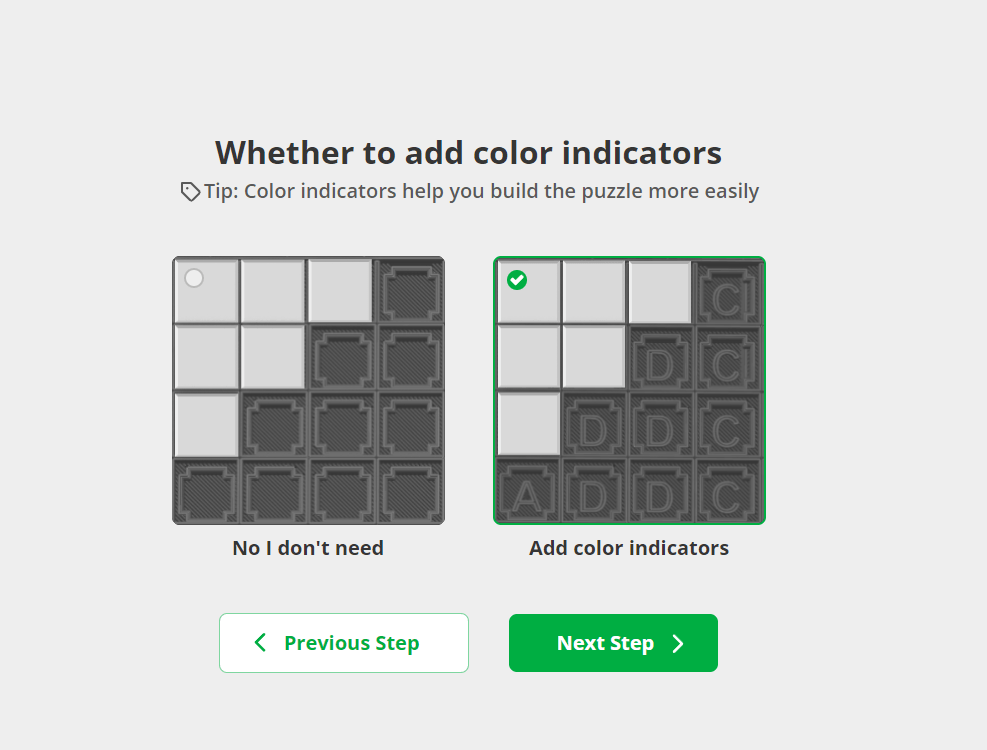
Task: Click the tag icon beside the tip text
Action: pos(190,191)
